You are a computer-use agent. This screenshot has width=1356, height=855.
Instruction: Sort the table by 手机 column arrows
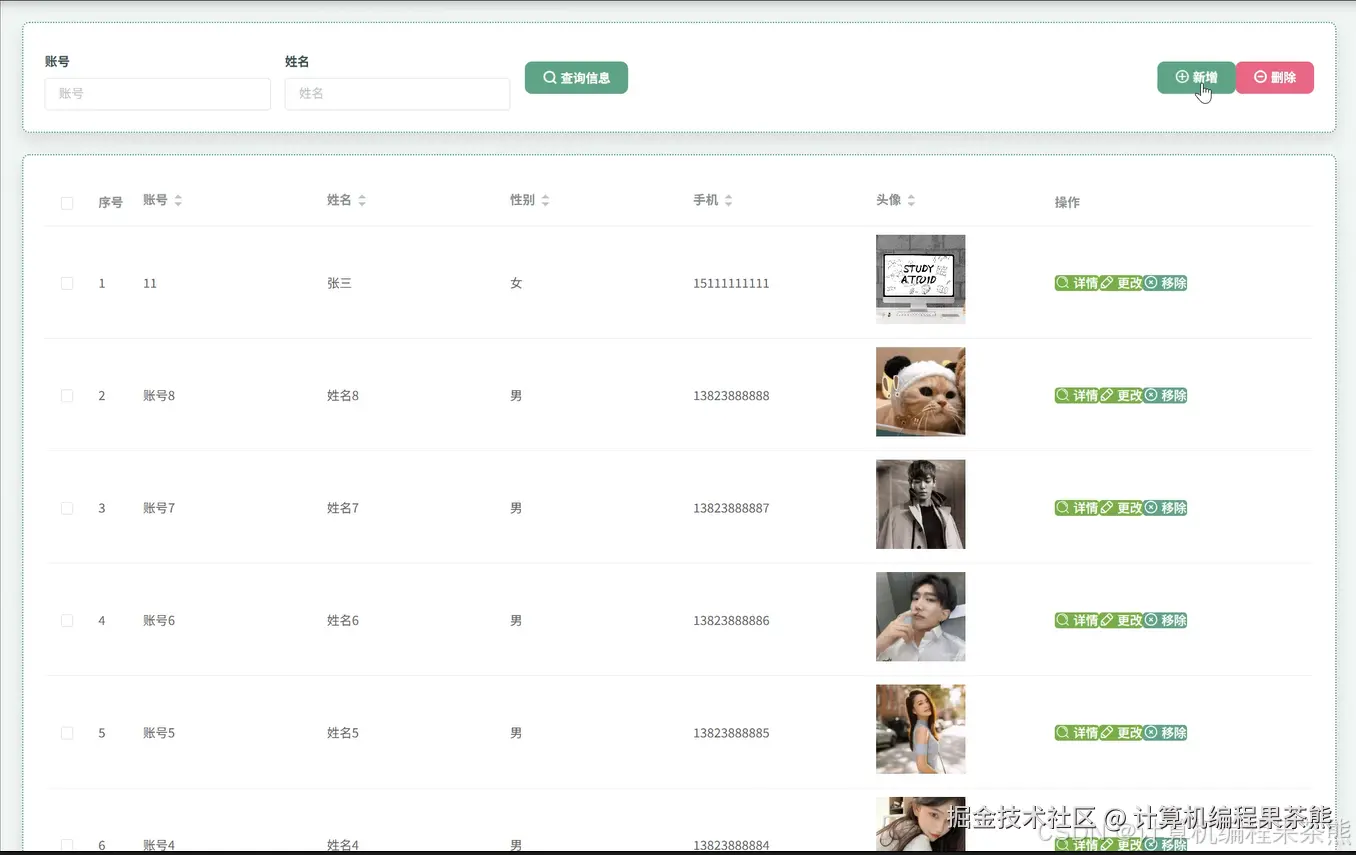[728, 200]
